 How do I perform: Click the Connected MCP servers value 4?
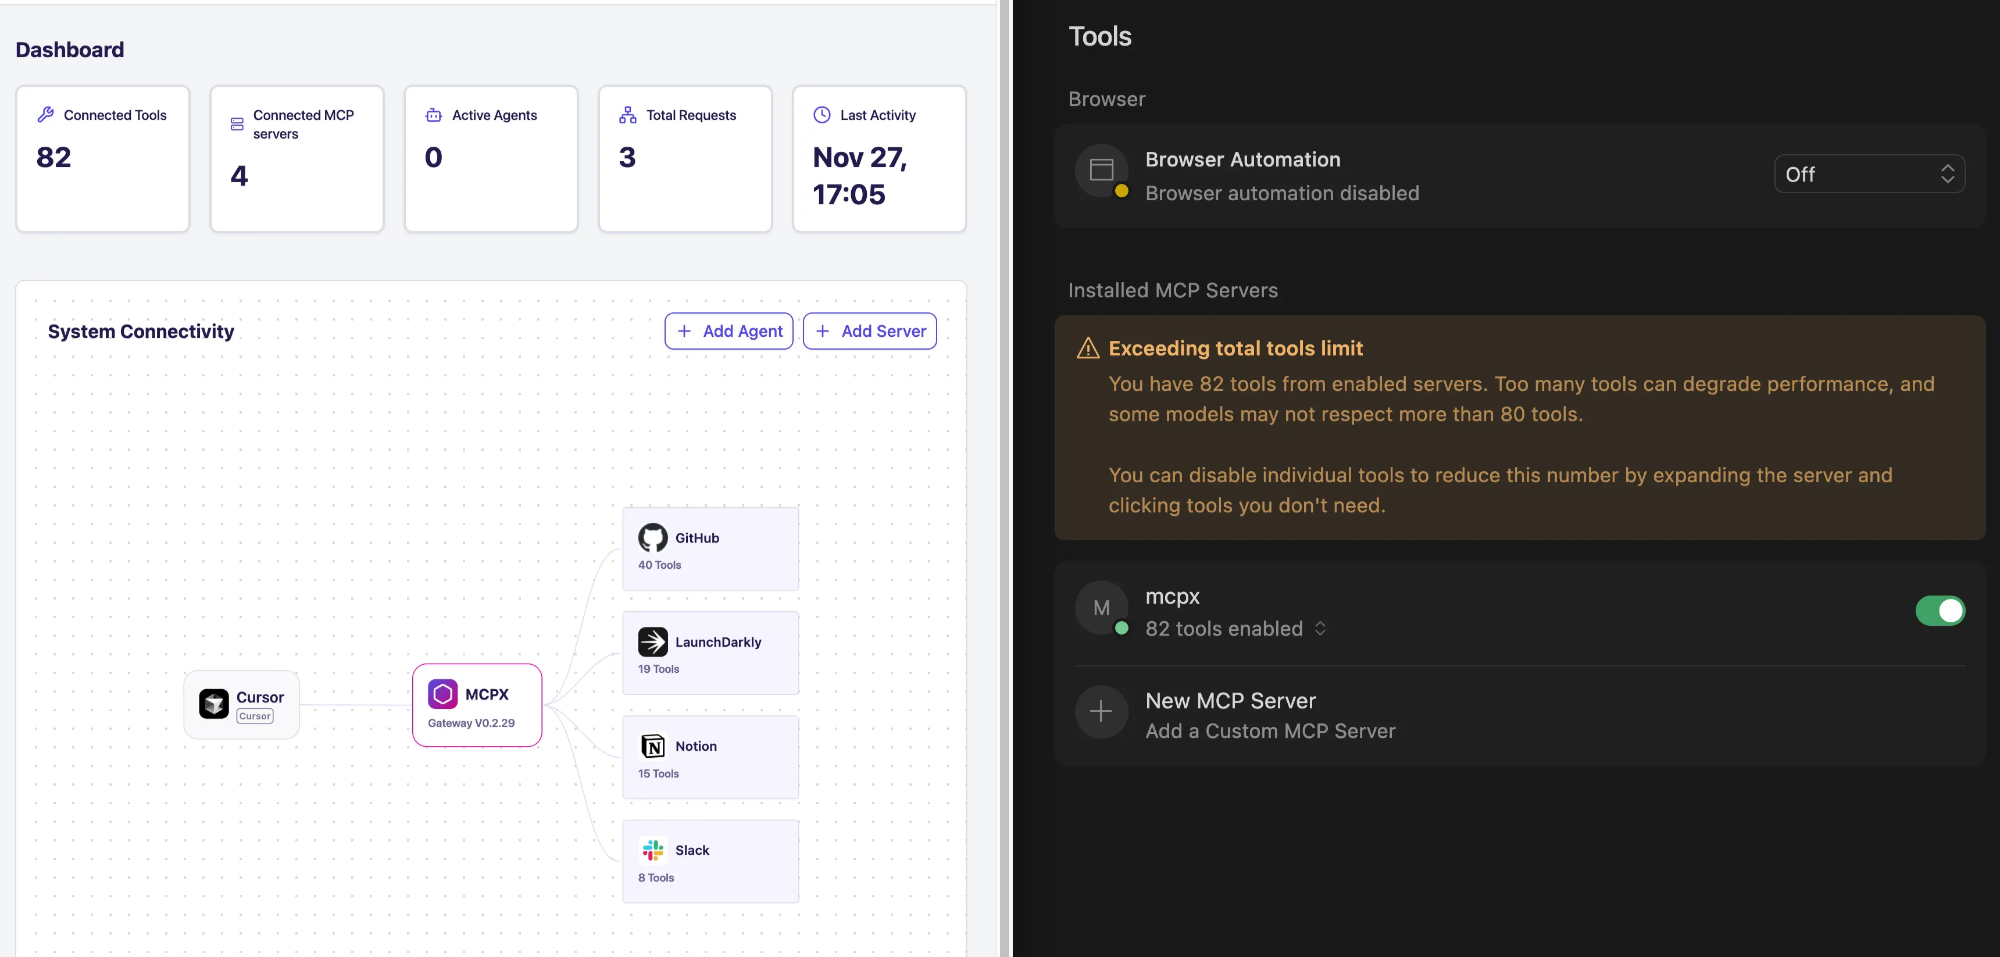coord(239,176)
